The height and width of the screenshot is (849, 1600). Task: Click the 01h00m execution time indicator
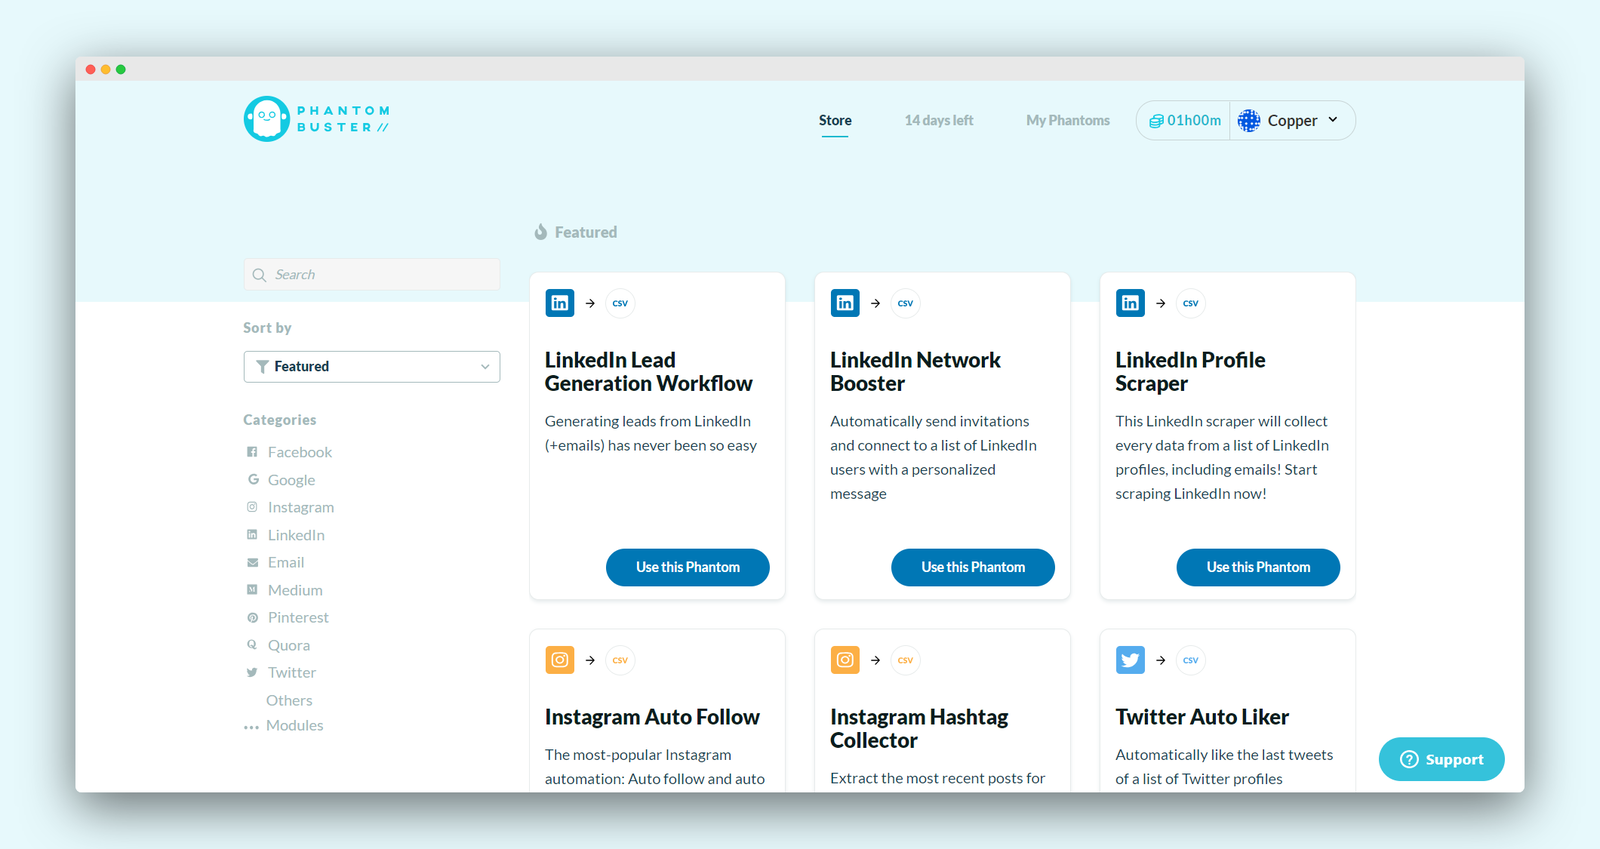click(x=1185, y=120)
